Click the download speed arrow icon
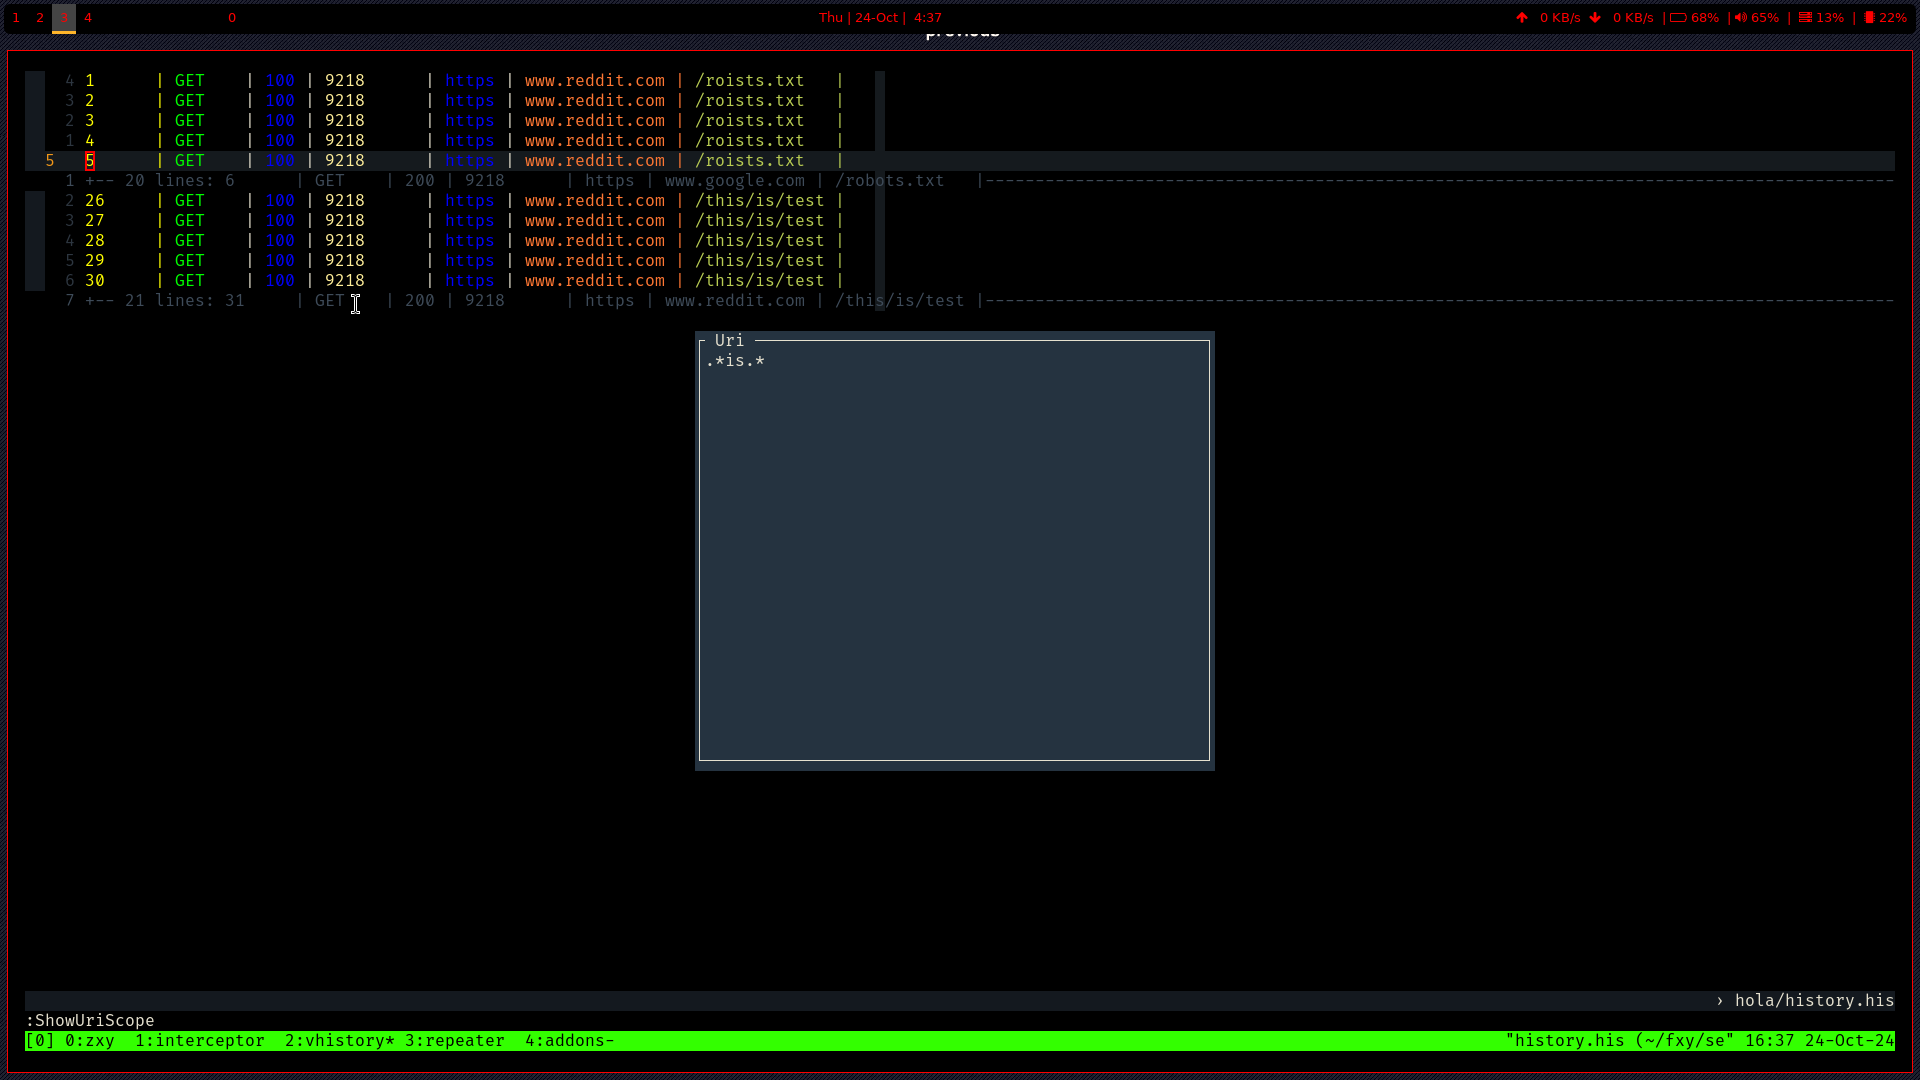This screenshot has width=1920, height=1080. pos(1595,17)
